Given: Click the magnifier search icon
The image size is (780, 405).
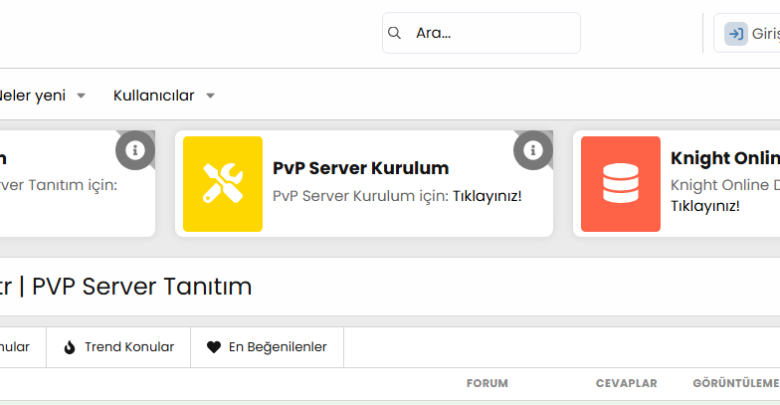Looking at the screenshot, I should coord(395,33).
